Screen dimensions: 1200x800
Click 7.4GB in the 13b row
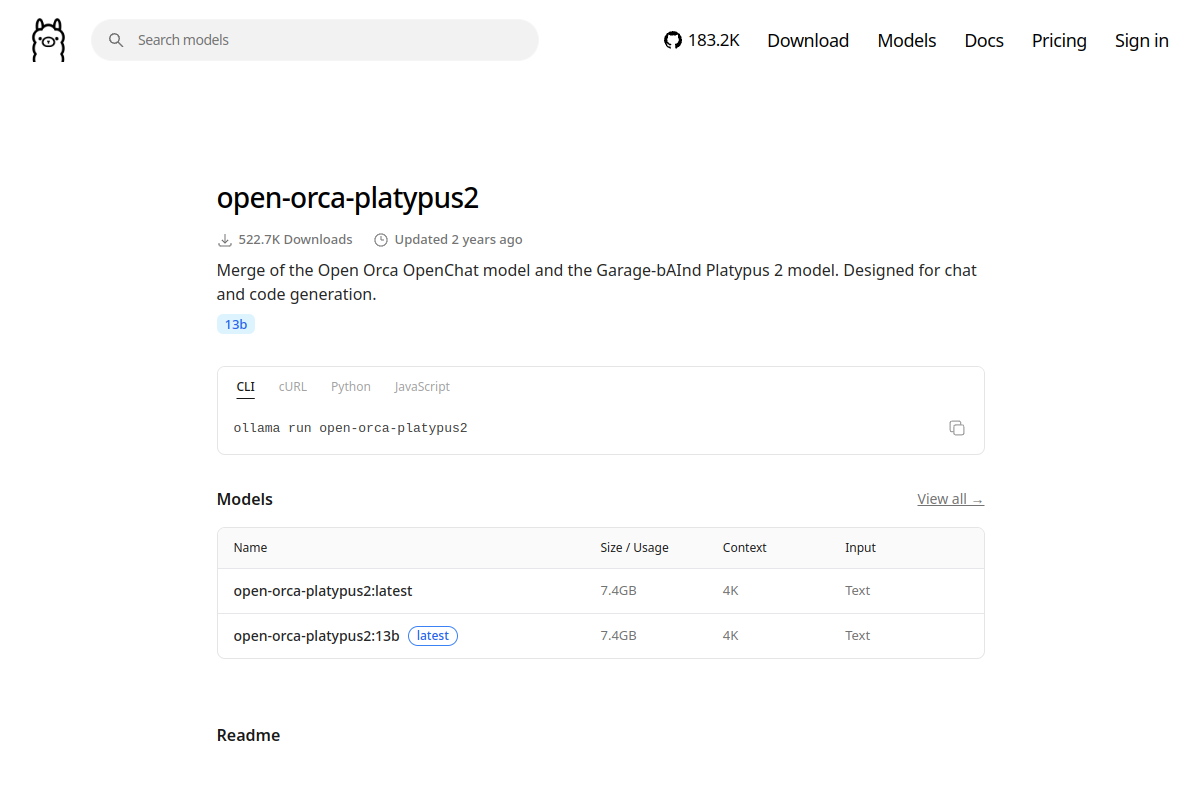coord(619,636)
